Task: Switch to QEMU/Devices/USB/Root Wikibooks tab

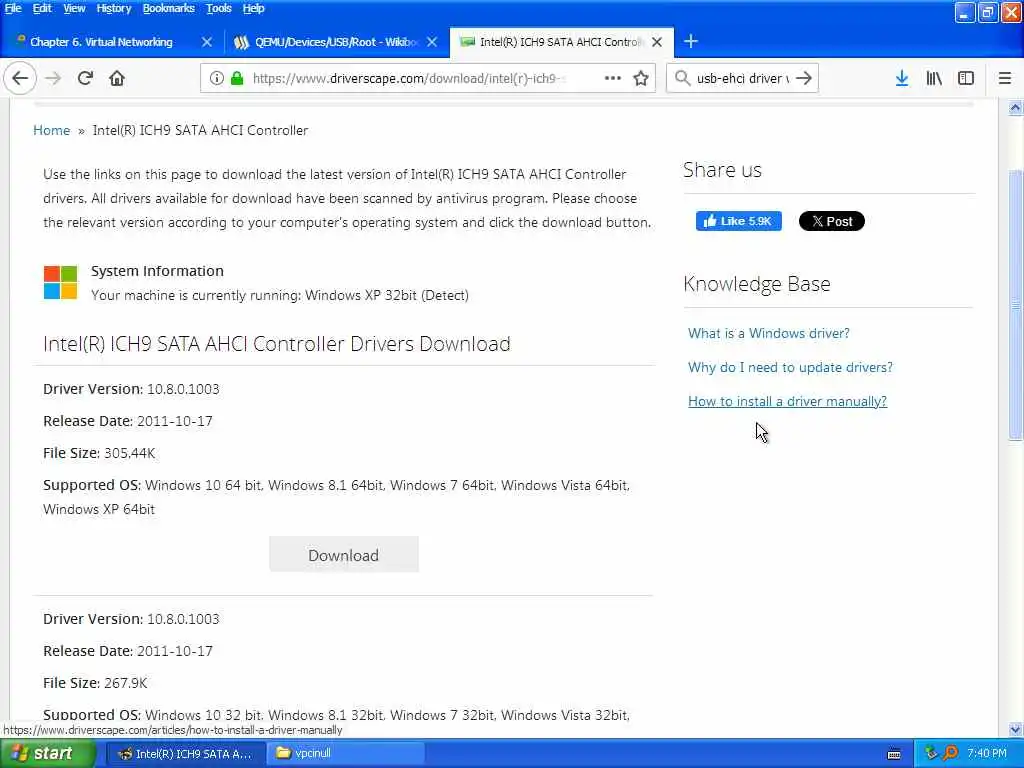Action: click(336, 42)
